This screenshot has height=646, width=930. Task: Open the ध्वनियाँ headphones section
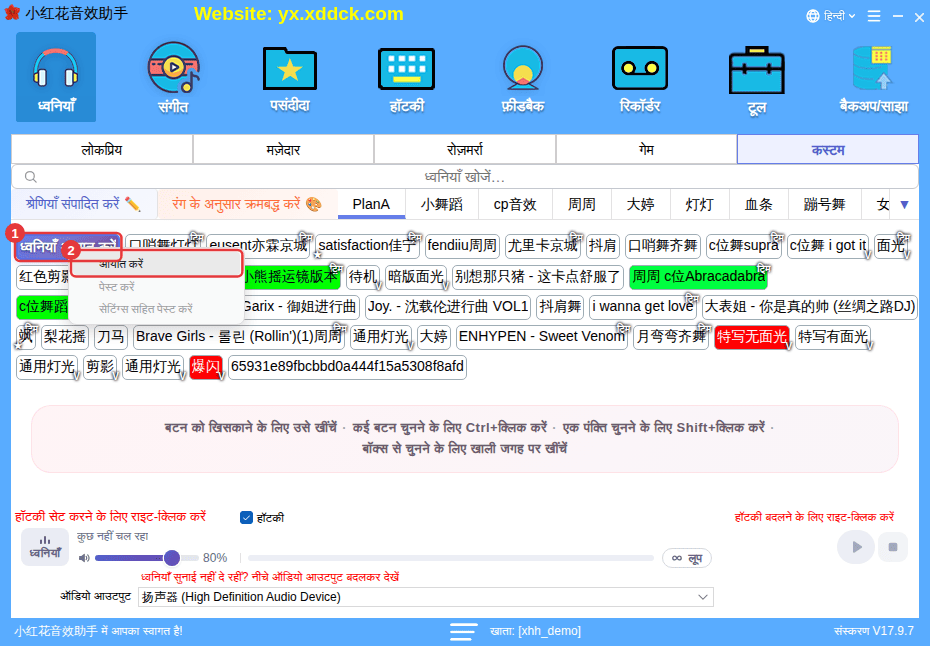click(x=56, y=77)
